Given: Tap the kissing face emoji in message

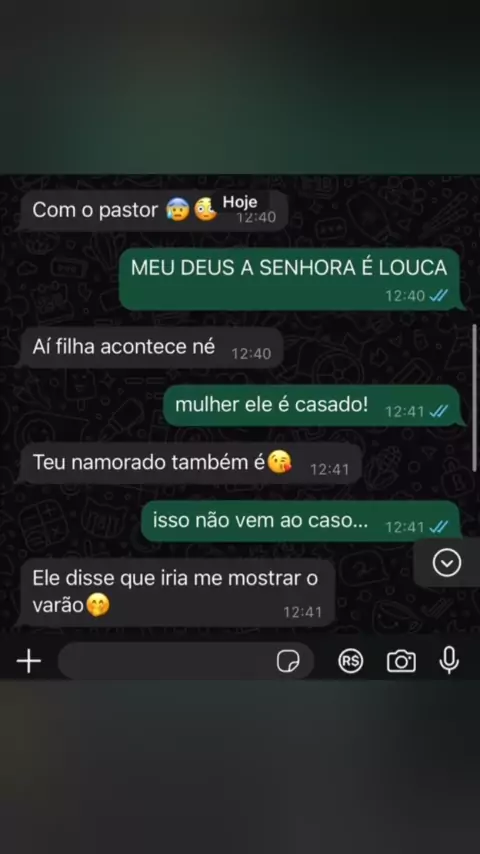Looking at the screenshot, I should point(280,462).
